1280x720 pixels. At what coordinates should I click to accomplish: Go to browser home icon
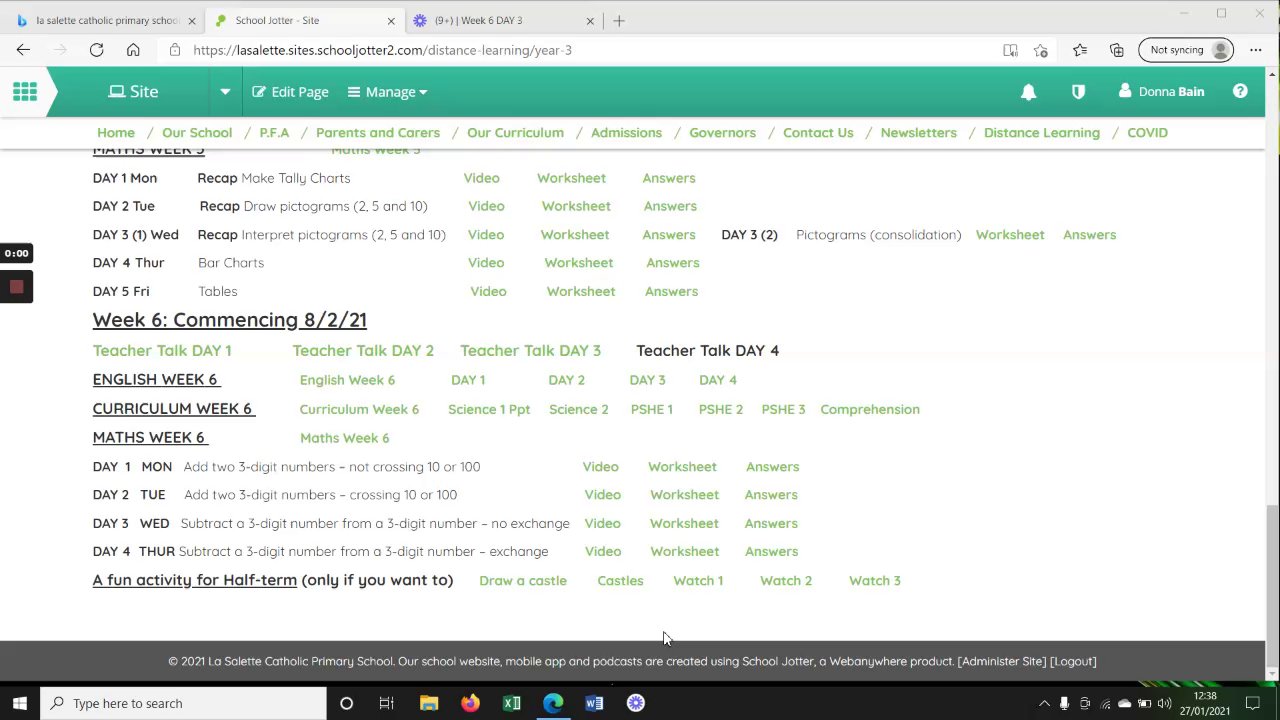pyautogui.click(x=133, y=50)
